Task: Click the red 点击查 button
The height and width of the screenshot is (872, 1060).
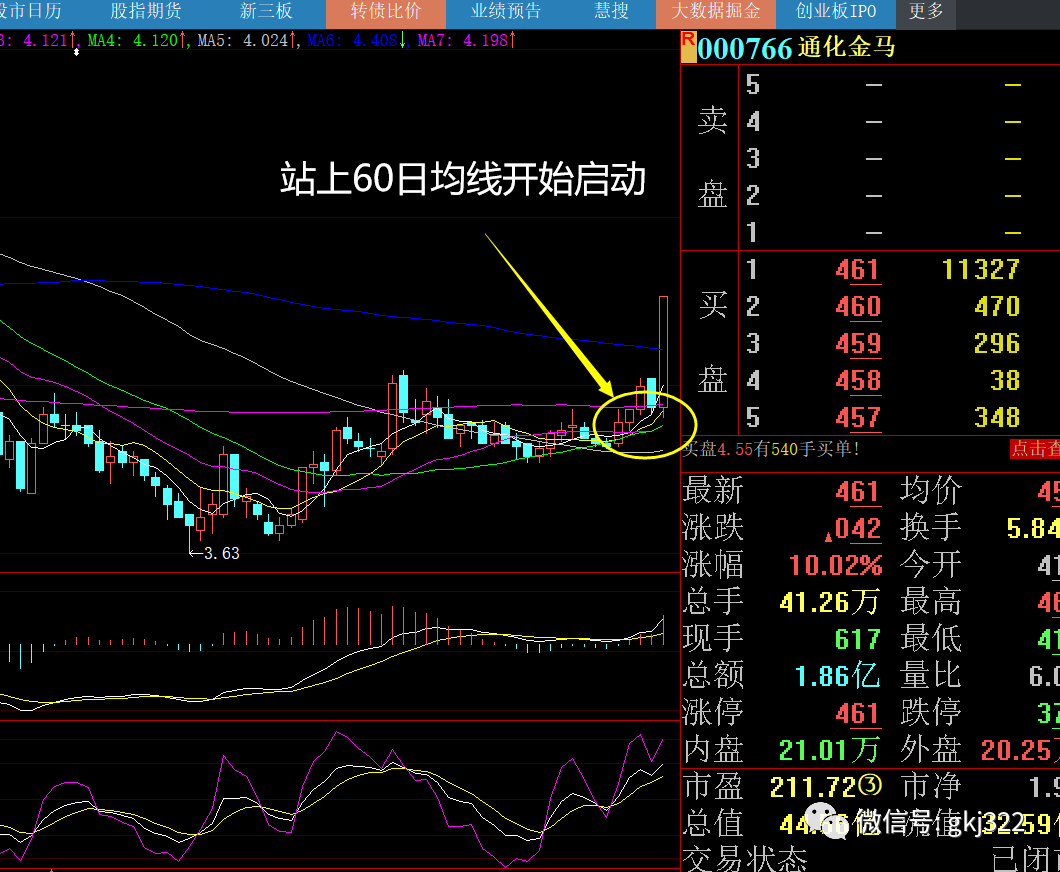Action: (1034, 449)
